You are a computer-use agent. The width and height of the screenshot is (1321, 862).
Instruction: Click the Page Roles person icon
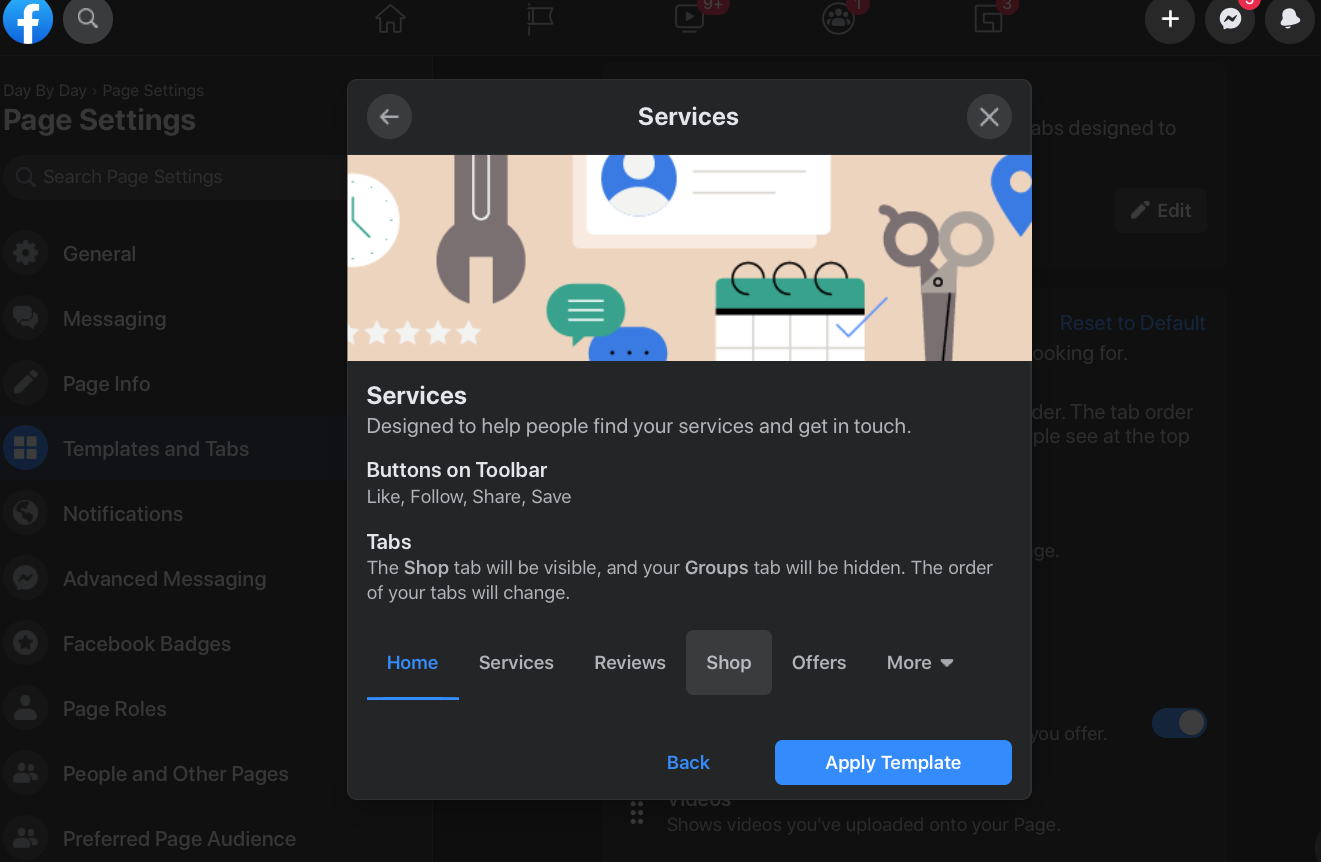(x=26, y=709)
